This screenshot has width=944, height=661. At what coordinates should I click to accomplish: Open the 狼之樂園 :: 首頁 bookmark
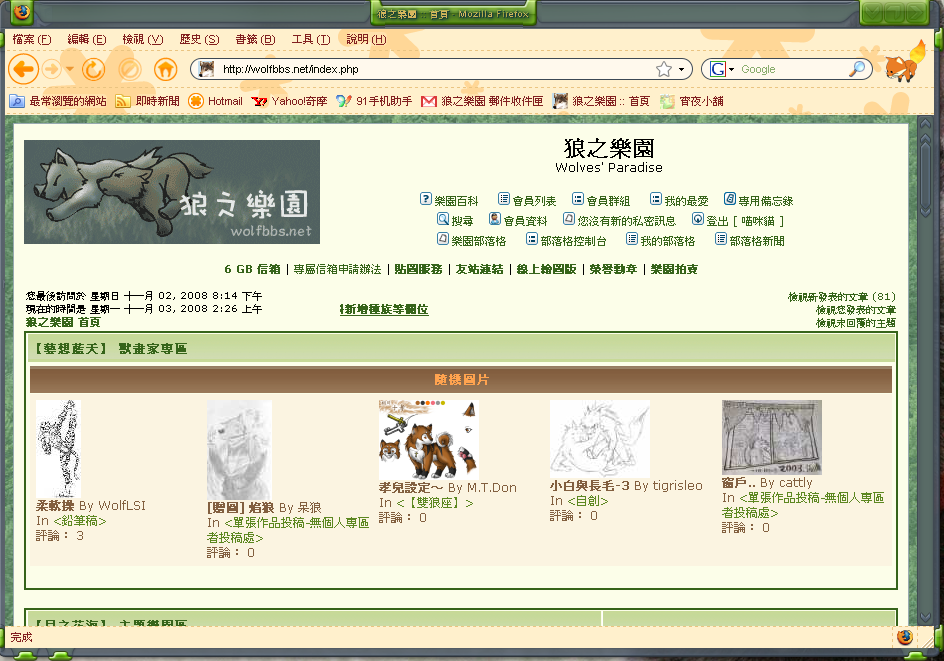(x=601, y=101)
